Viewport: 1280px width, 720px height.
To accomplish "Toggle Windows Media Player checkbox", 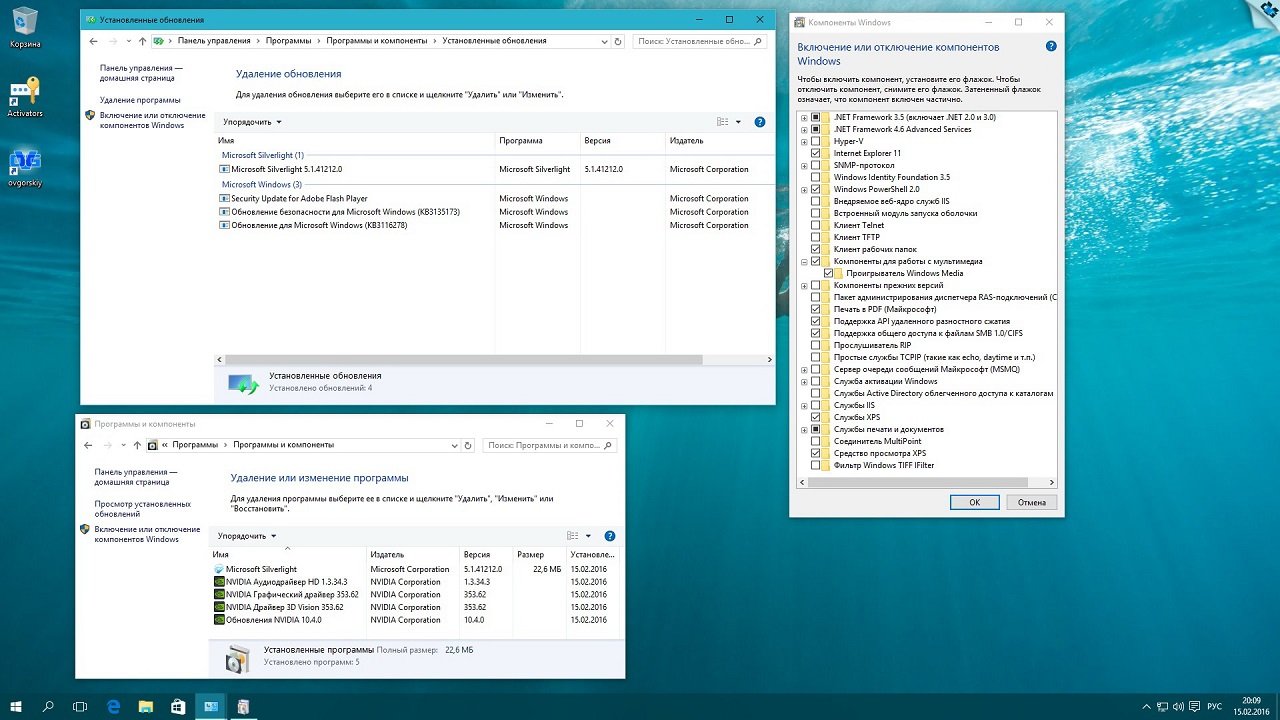I will 829,273.
